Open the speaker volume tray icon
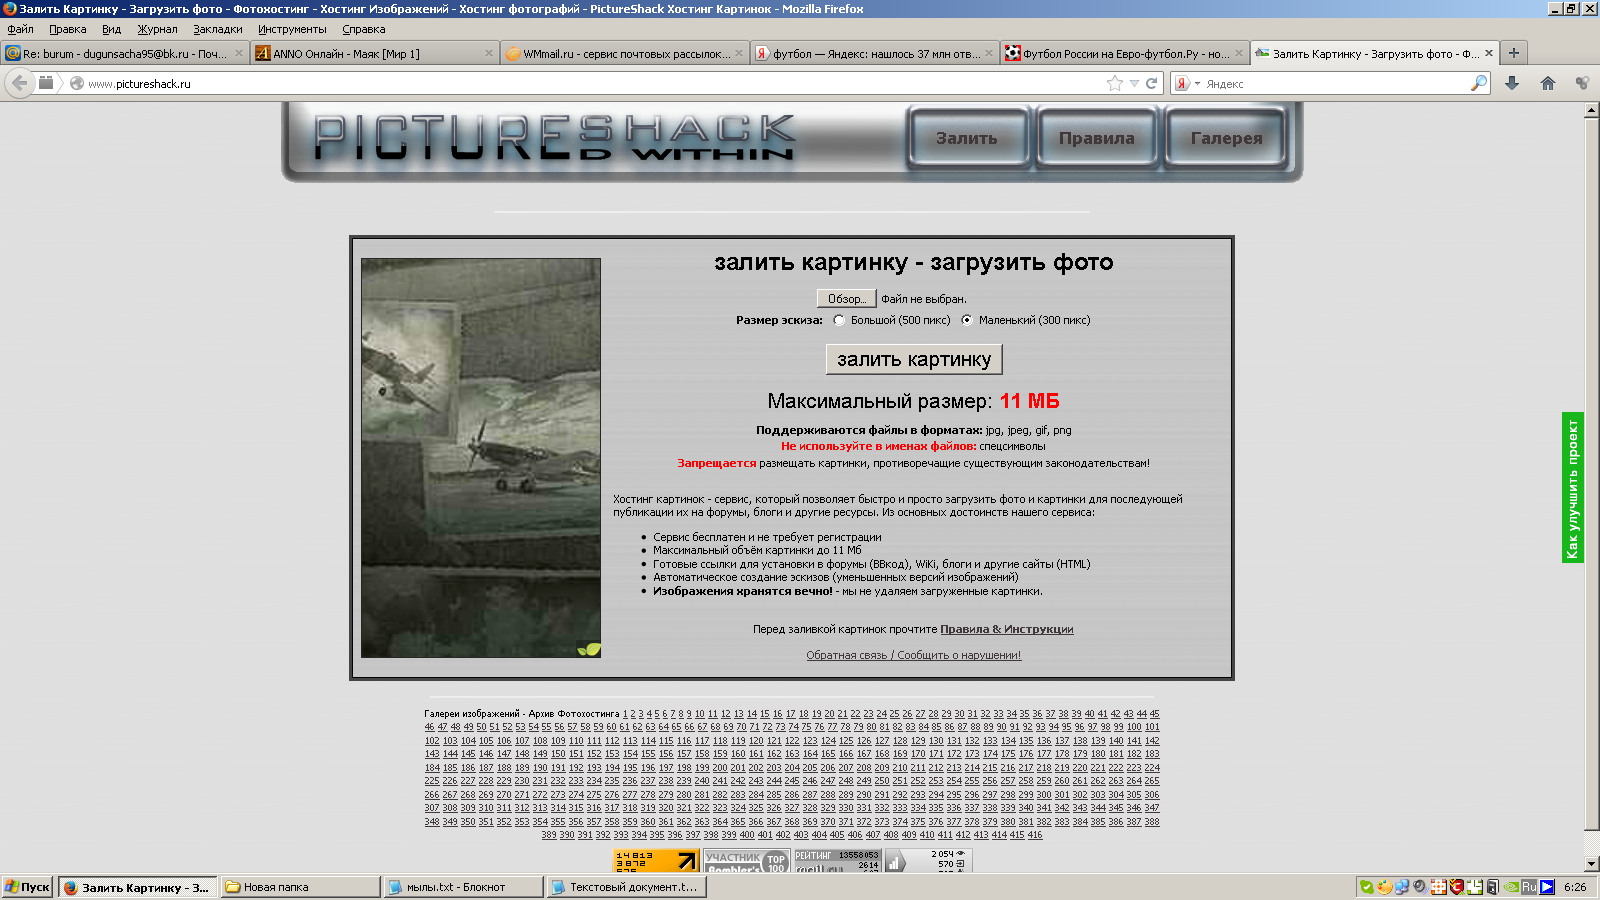Image resolution: width=1600 pixels, height=900 pixels. tap(1420, 887)
